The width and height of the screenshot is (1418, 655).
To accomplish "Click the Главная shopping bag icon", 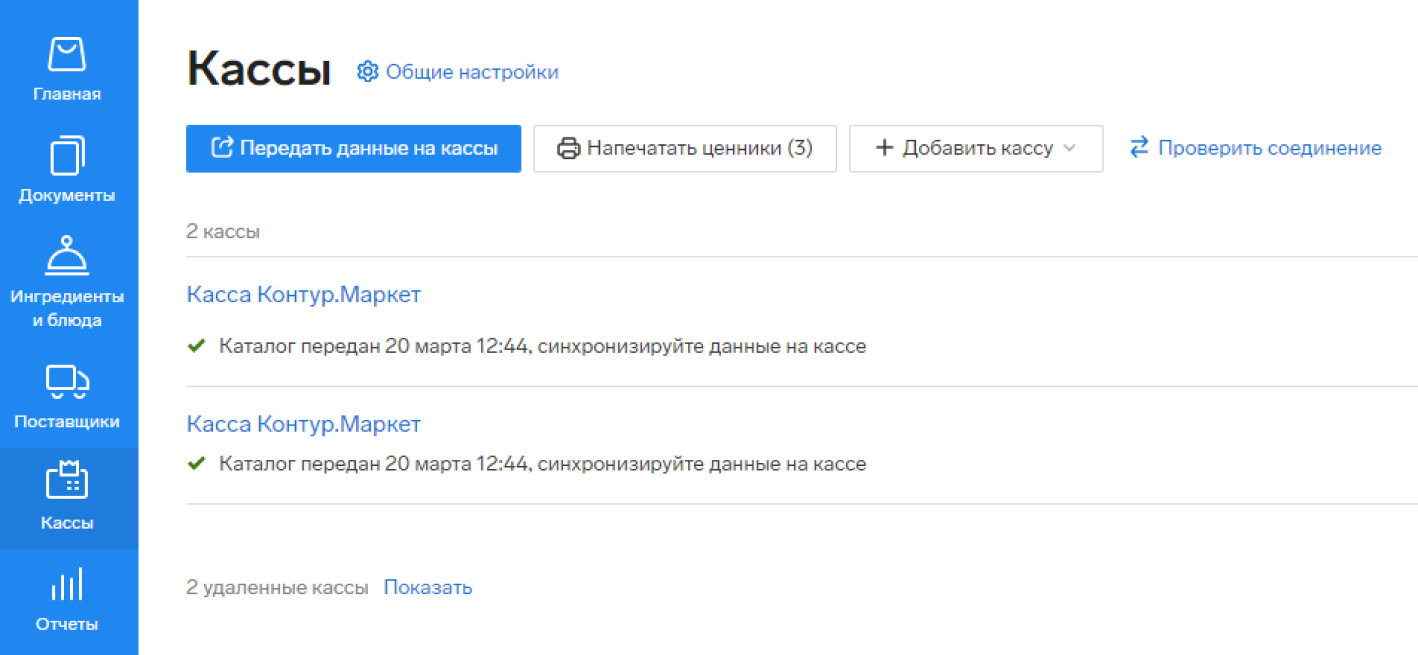I will coord(67,55).
